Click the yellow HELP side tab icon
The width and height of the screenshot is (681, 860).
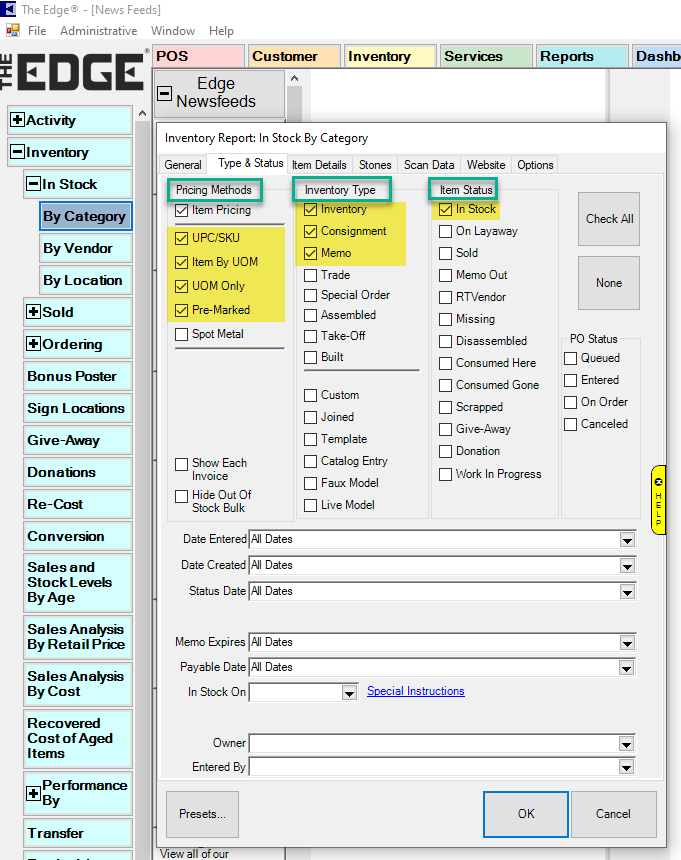click(658, 499)
